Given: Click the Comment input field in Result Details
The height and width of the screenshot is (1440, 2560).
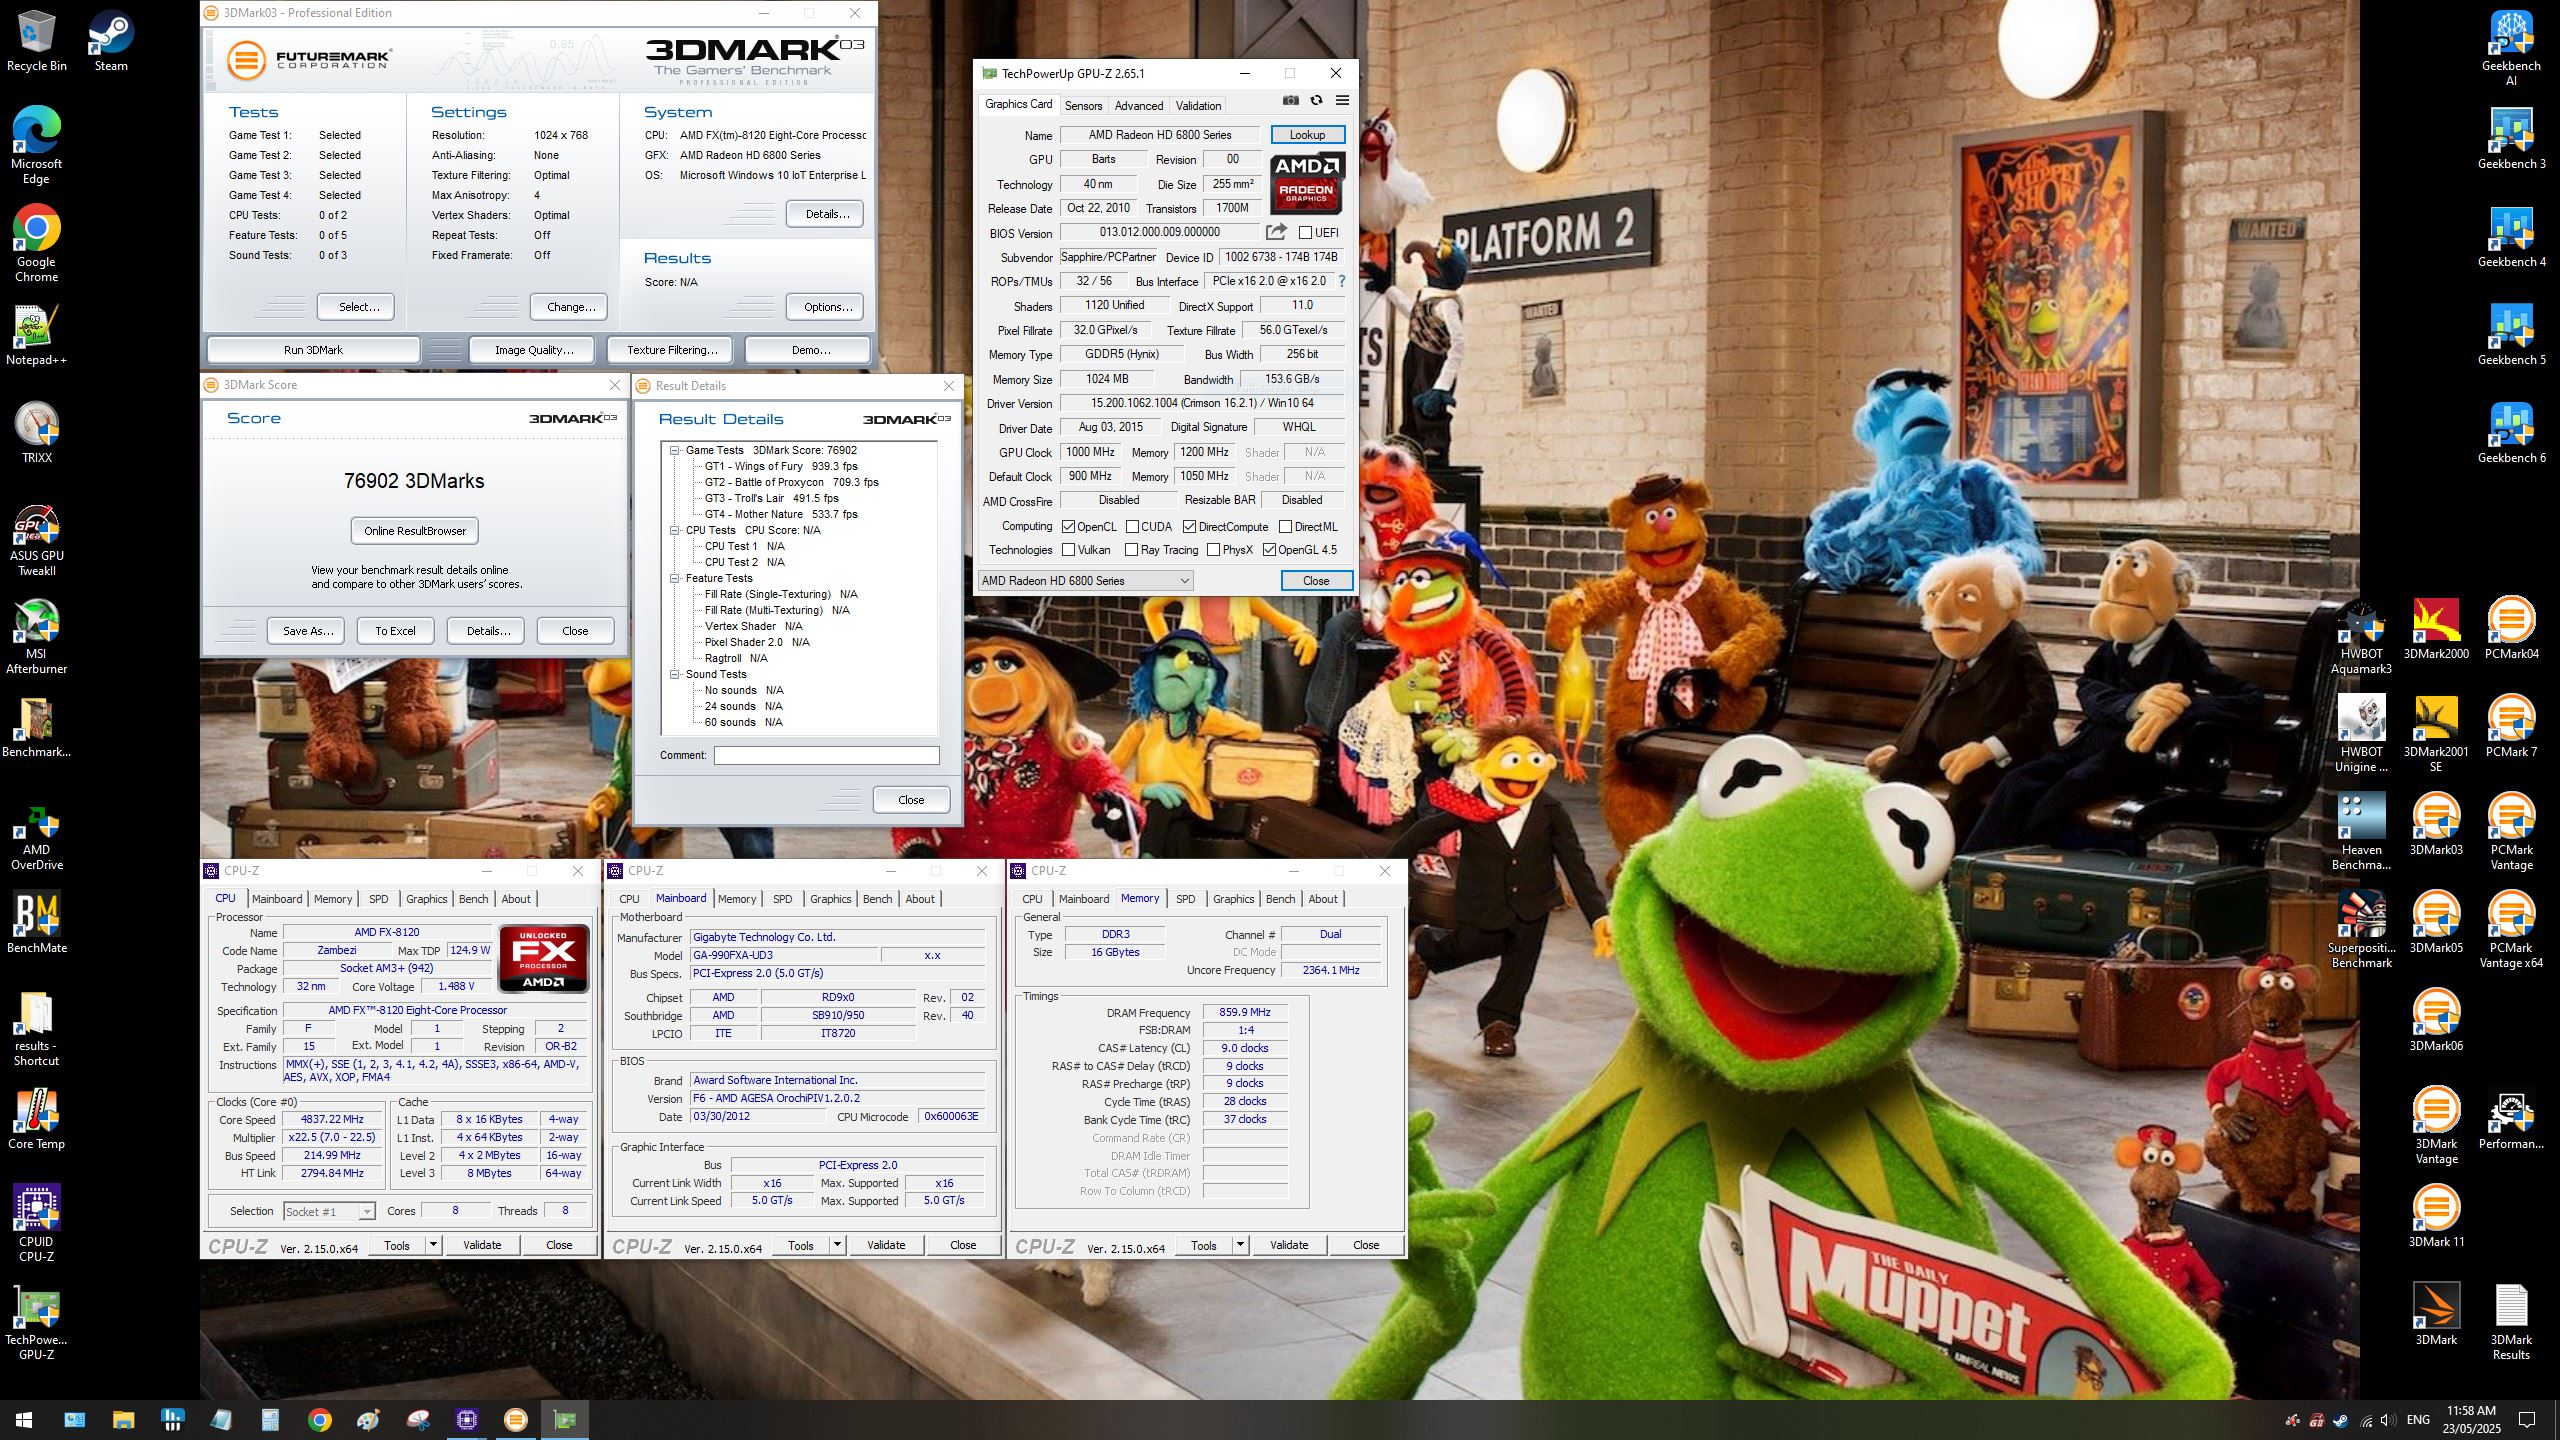Looking at the screenshot, I should [826, 756].
